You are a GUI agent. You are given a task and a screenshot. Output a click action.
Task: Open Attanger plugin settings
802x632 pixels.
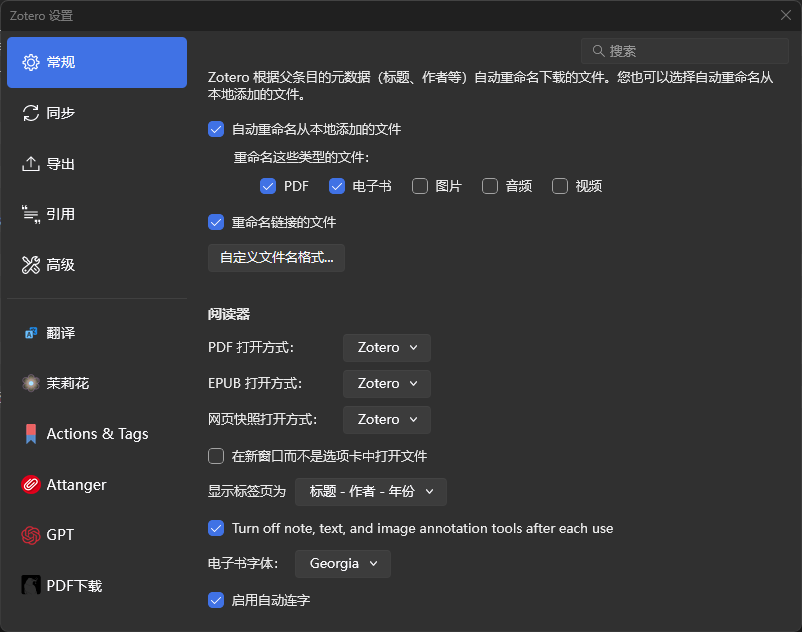(x=97, y=484)
